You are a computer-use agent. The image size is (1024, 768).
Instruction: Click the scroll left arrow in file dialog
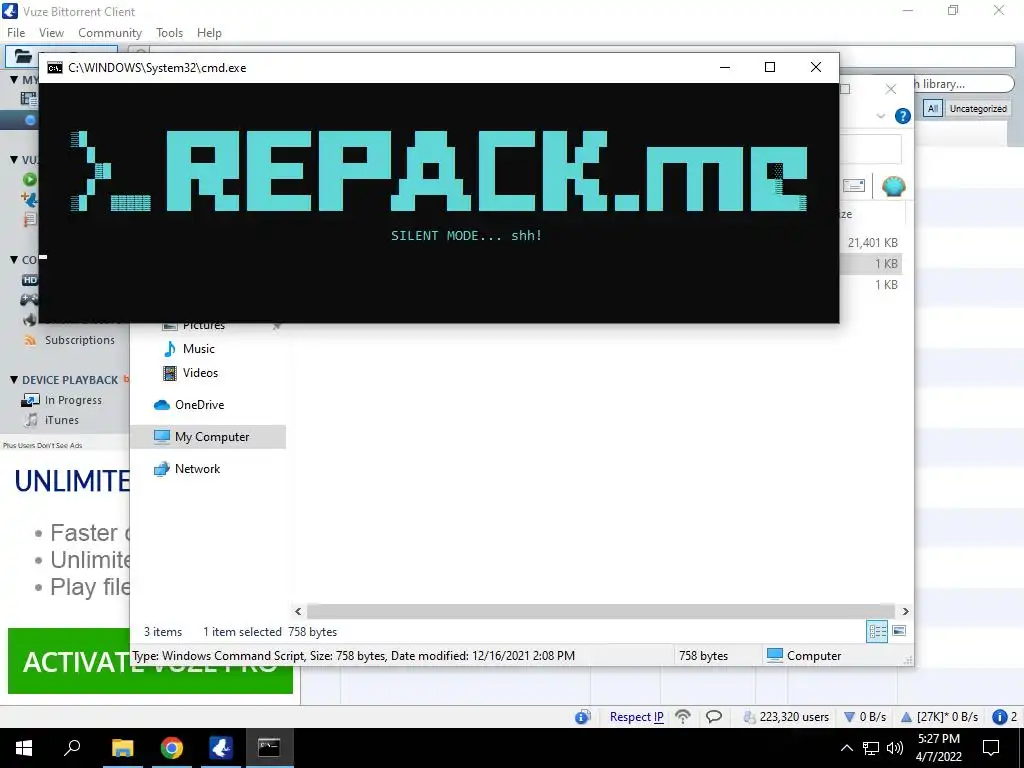coord(298,611)
